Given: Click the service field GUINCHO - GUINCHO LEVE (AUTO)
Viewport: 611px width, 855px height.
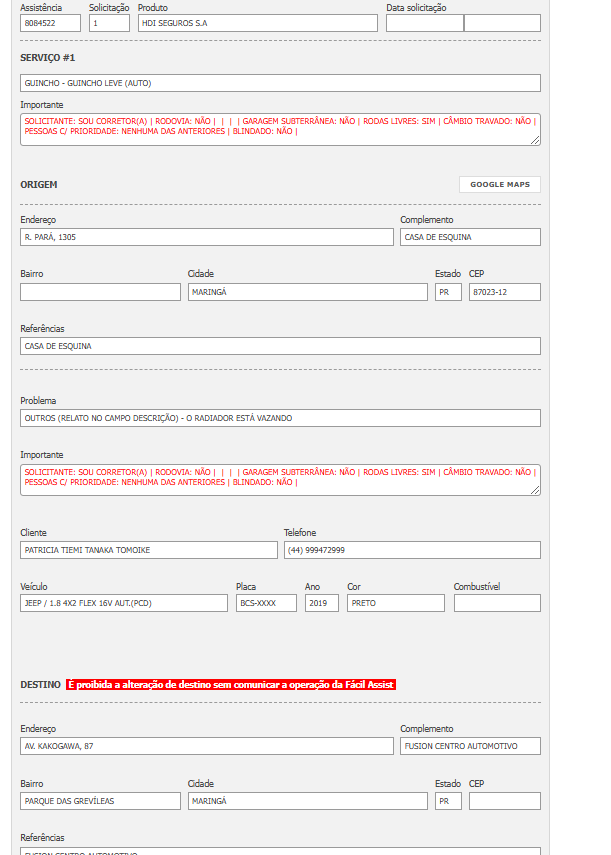Looking at the screenshot, I should (280, 83).
